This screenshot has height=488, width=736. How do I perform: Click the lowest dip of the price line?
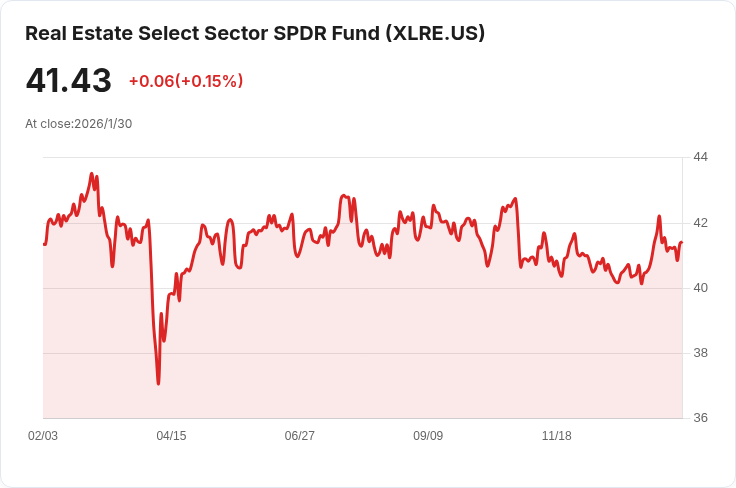click(158, 384)
